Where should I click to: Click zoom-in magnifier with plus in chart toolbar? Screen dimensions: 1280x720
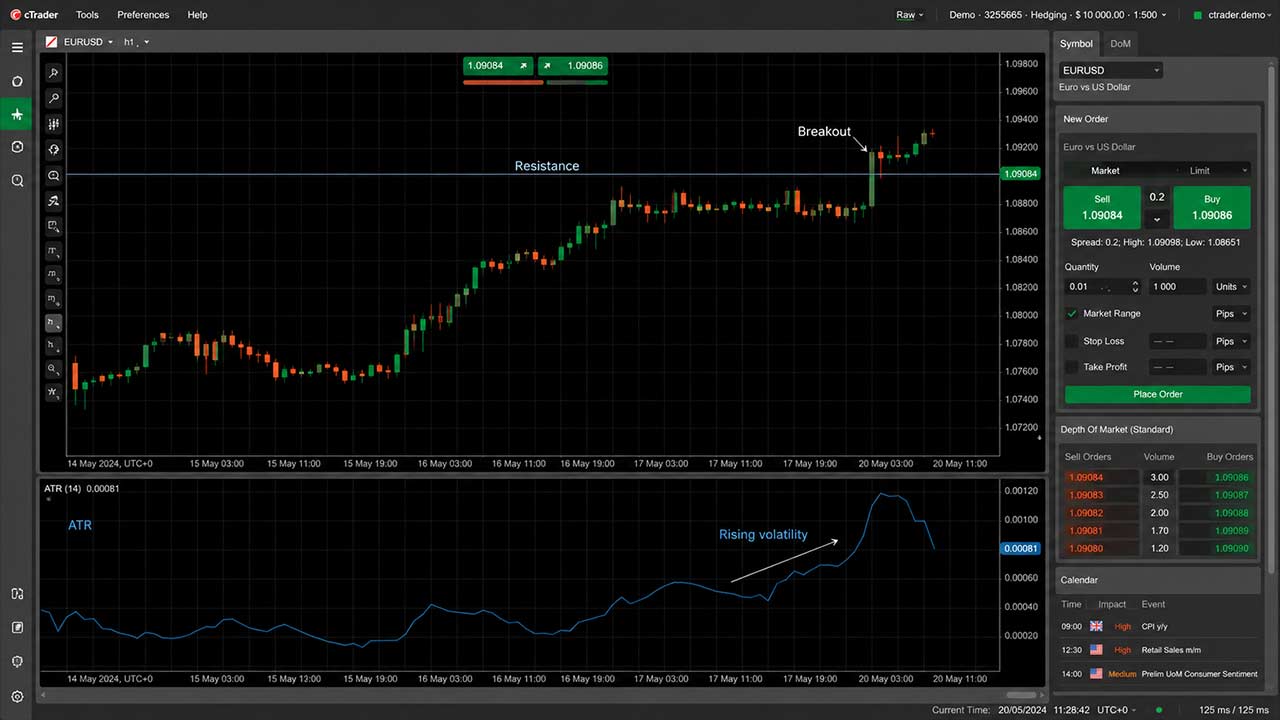54,175
